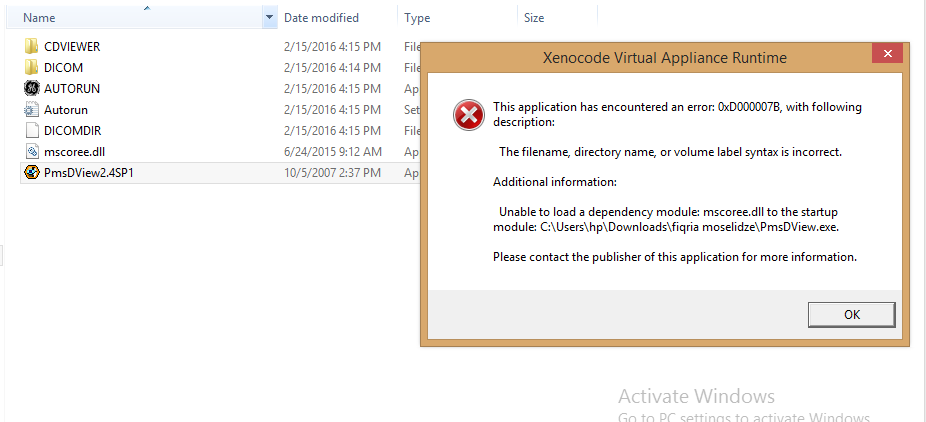Click the mscoree.dll gear file icon

31,151
